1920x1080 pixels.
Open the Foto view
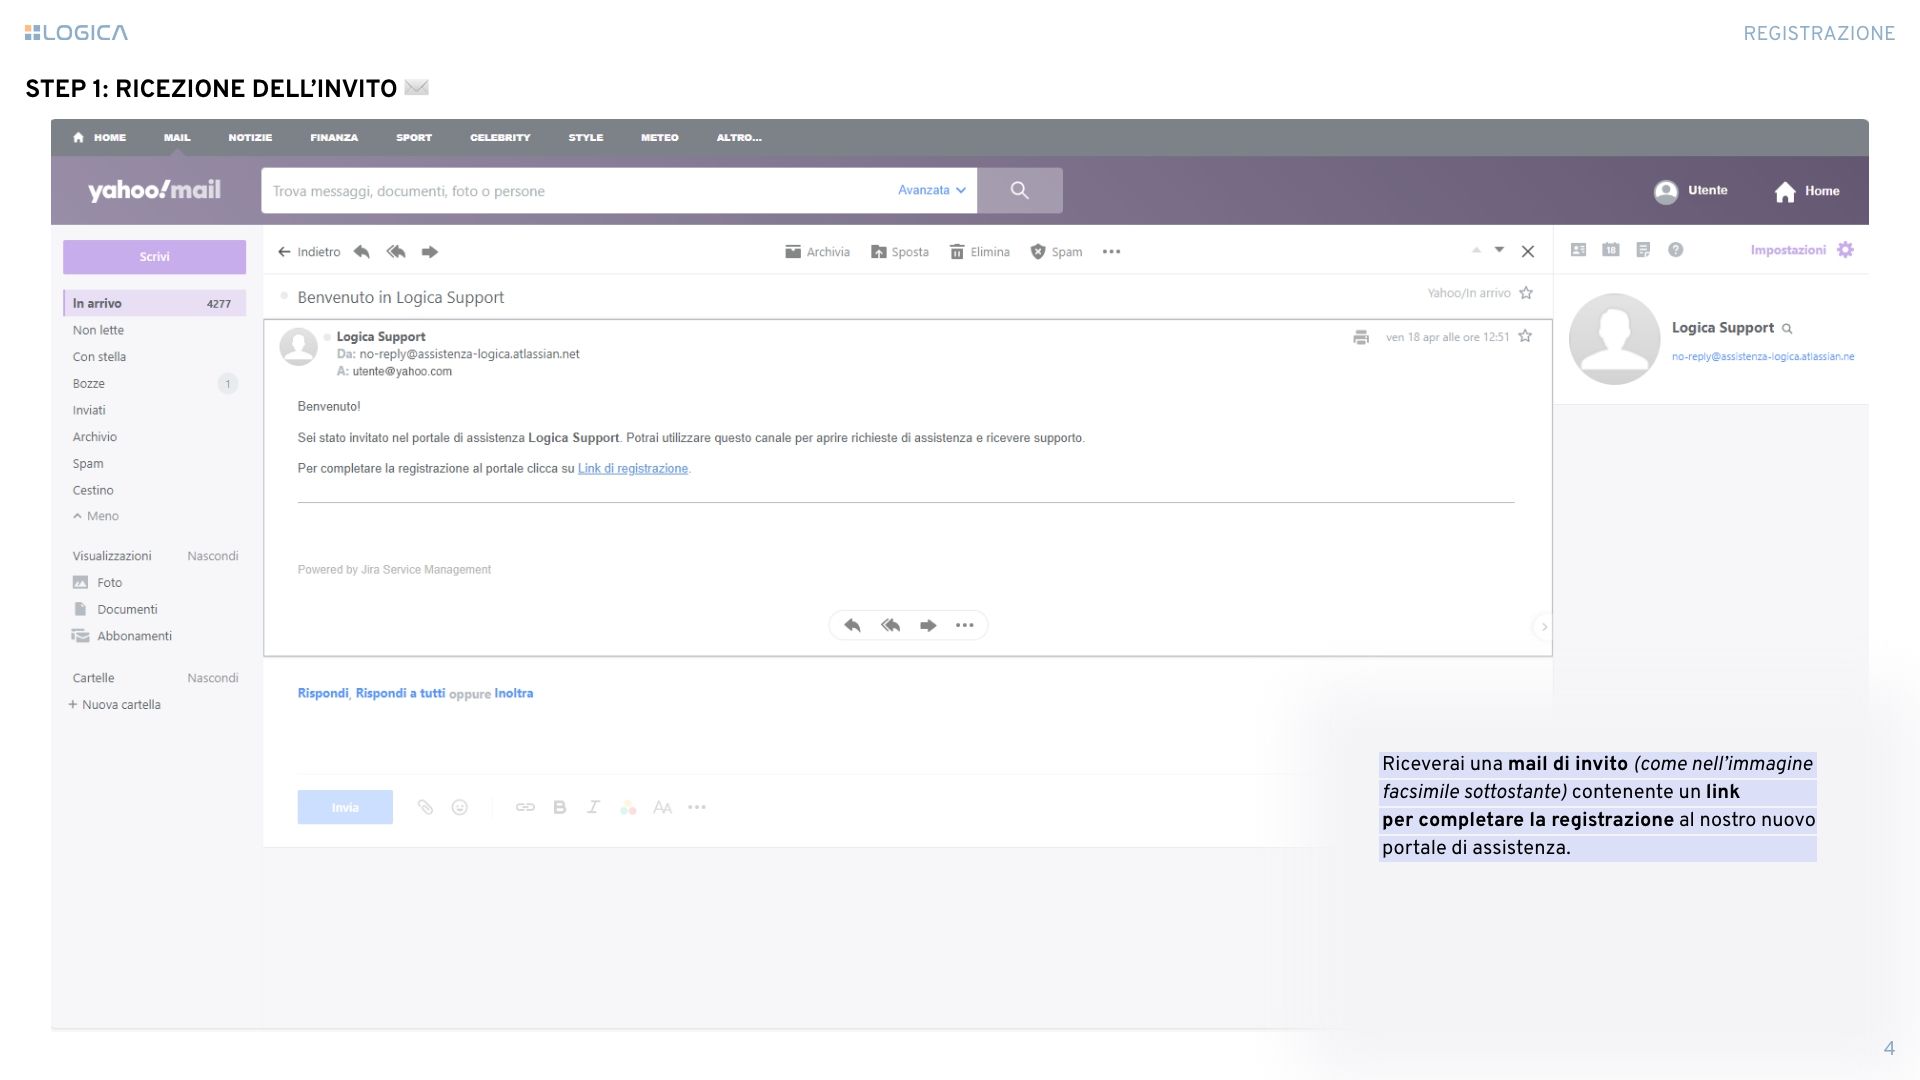pyautogui.click(x=97, y=582)
